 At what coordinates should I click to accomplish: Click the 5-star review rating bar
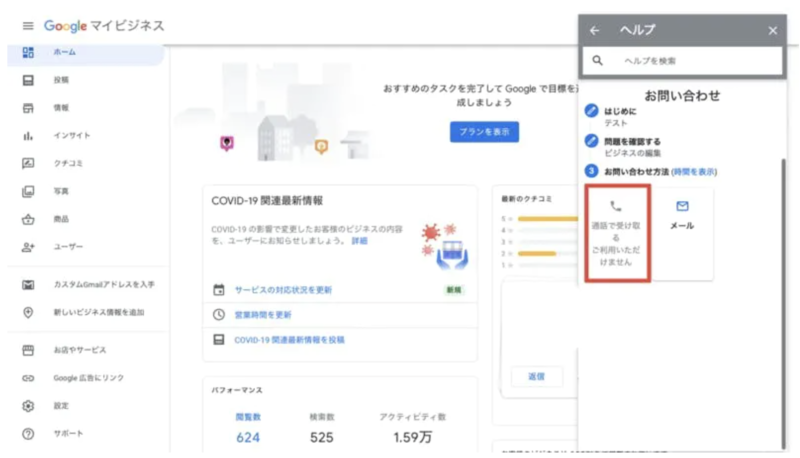coord(548,219)
